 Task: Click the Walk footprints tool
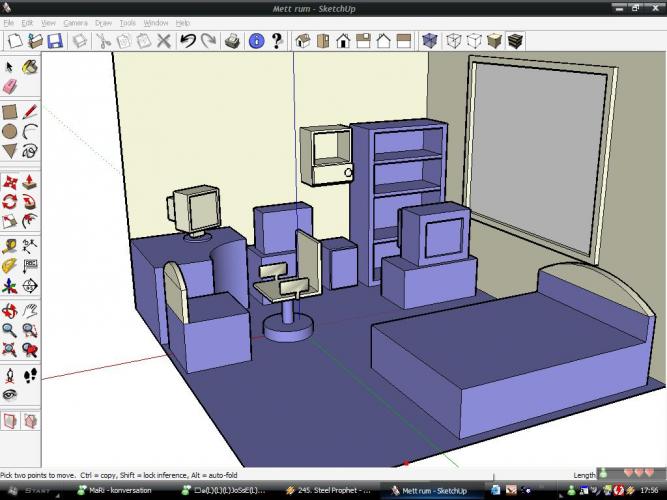[x=30, y=375]
